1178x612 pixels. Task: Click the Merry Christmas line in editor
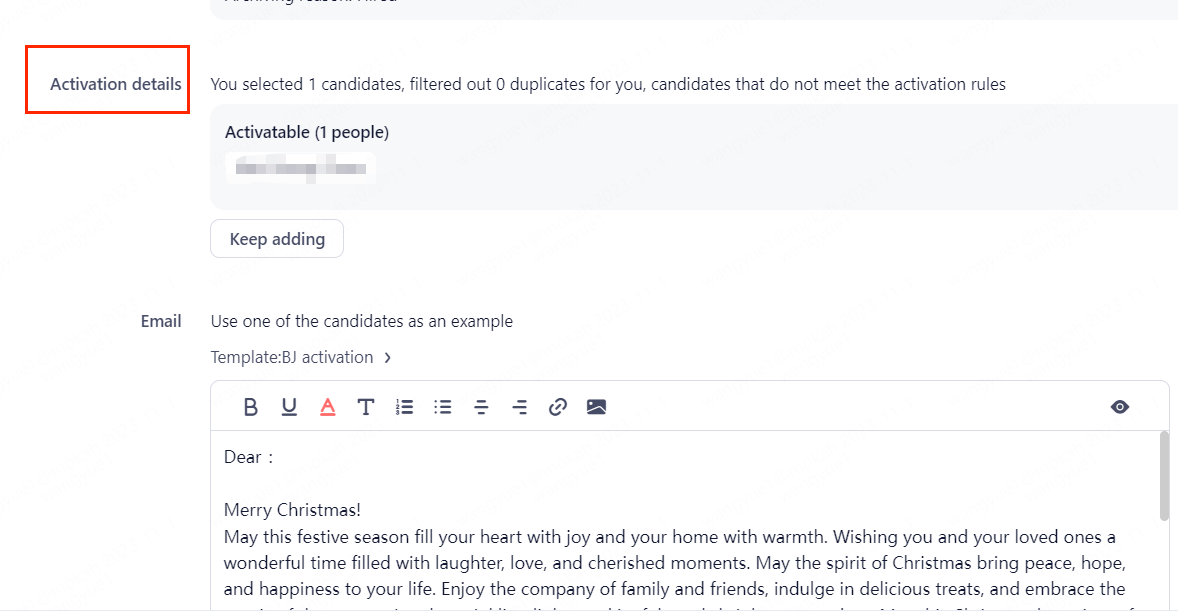point(292,510)
